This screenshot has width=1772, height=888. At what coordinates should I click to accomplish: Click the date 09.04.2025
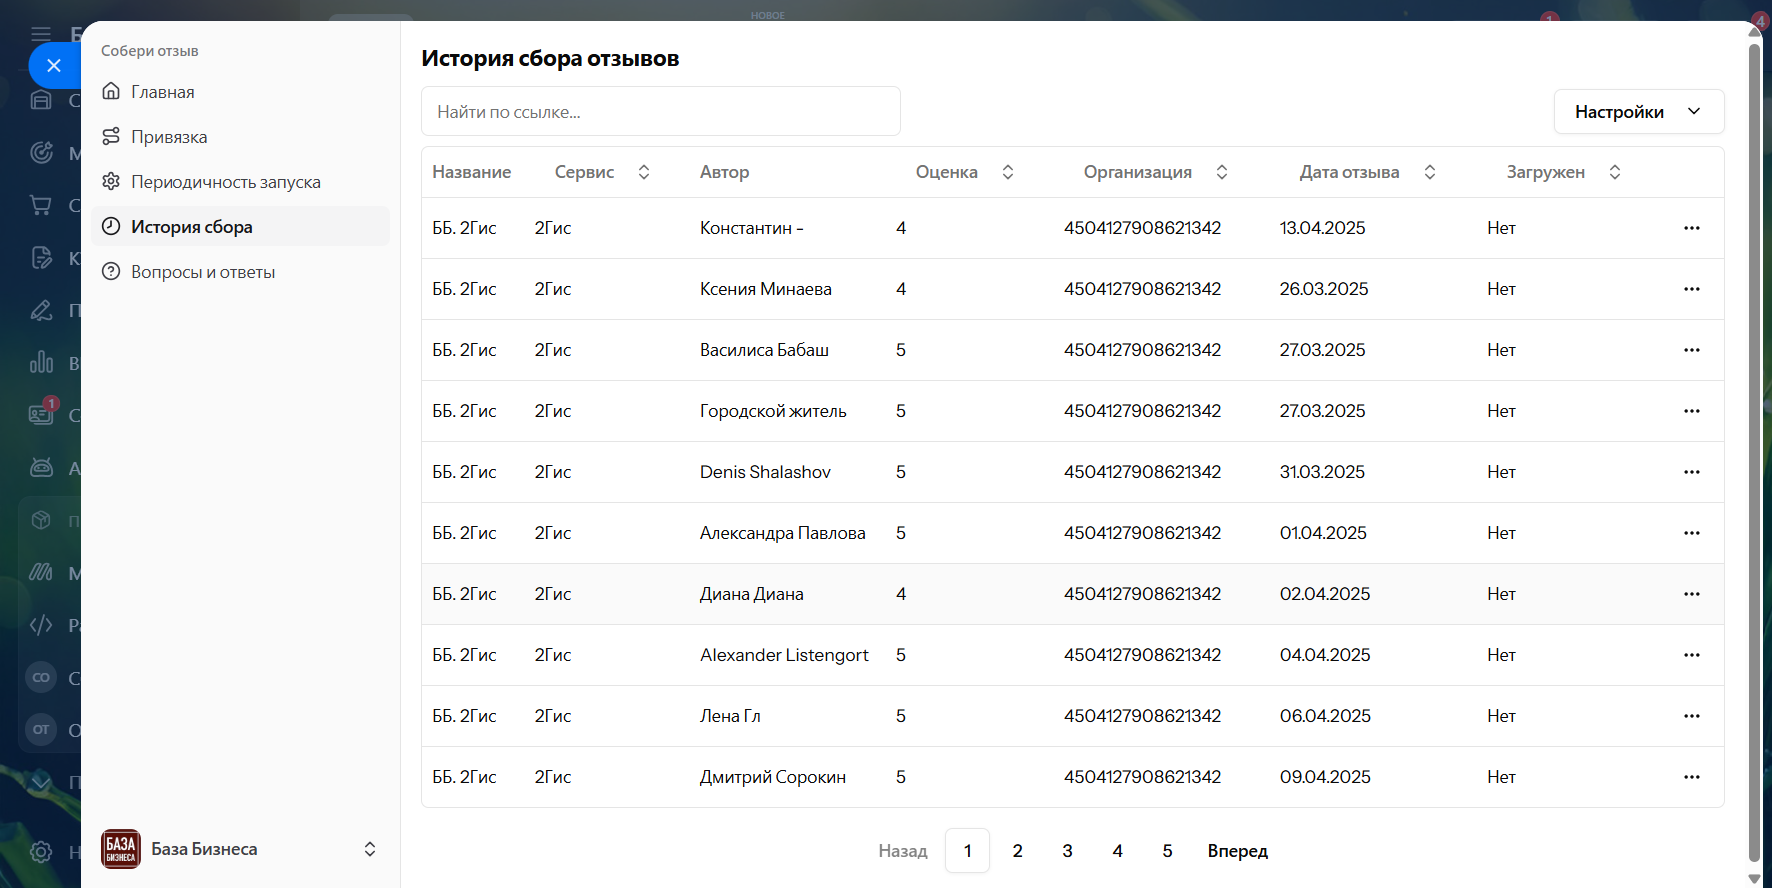[x=1325, y=777]
